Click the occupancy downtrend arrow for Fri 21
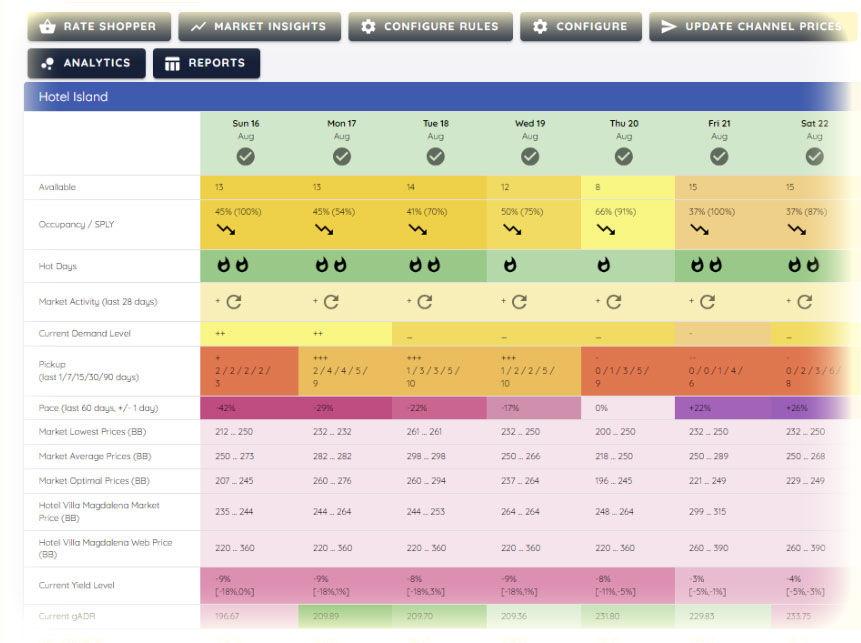Viewport: 861px width, 643px height. (x=700, y=230)
